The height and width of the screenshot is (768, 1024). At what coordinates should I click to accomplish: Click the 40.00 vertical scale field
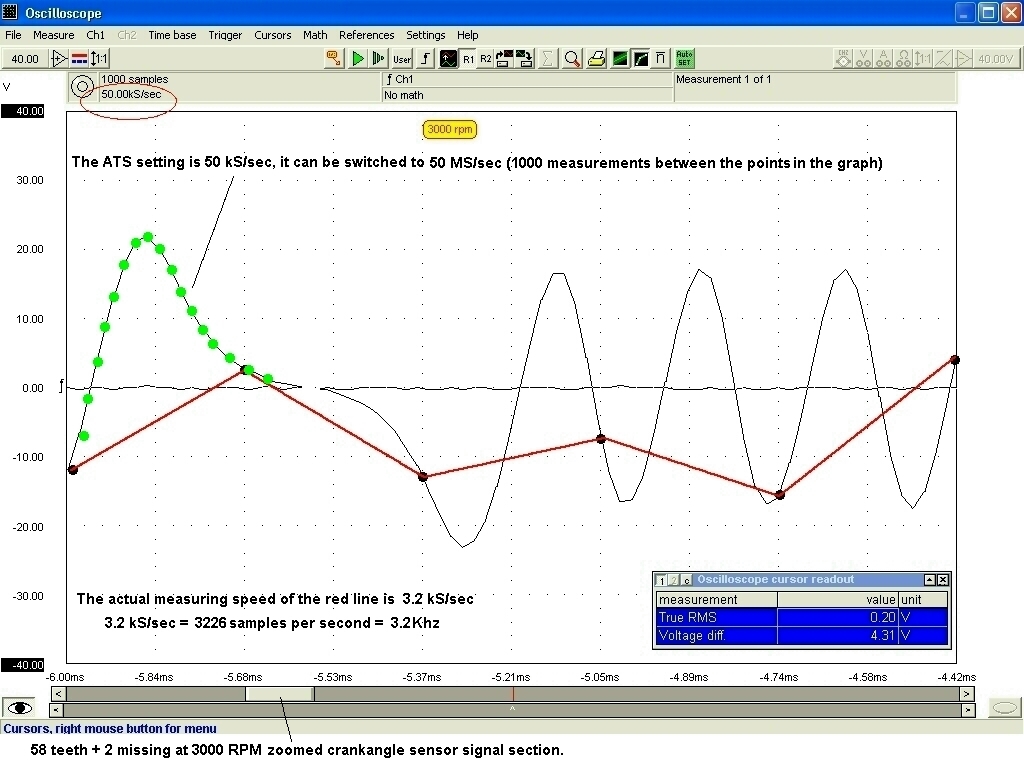(25, 58)
